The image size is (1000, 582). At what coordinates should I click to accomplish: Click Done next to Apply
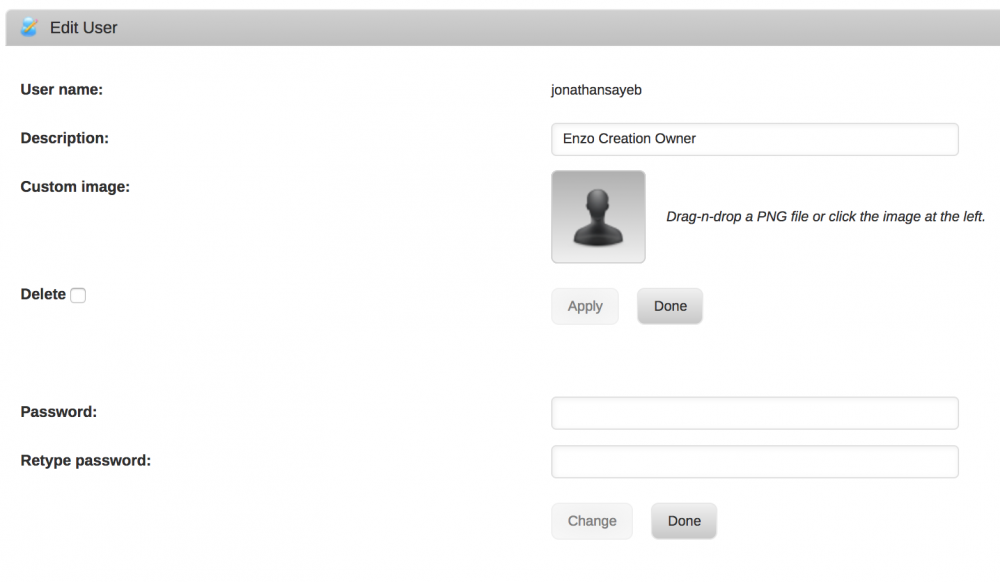(x=670, y=306)
